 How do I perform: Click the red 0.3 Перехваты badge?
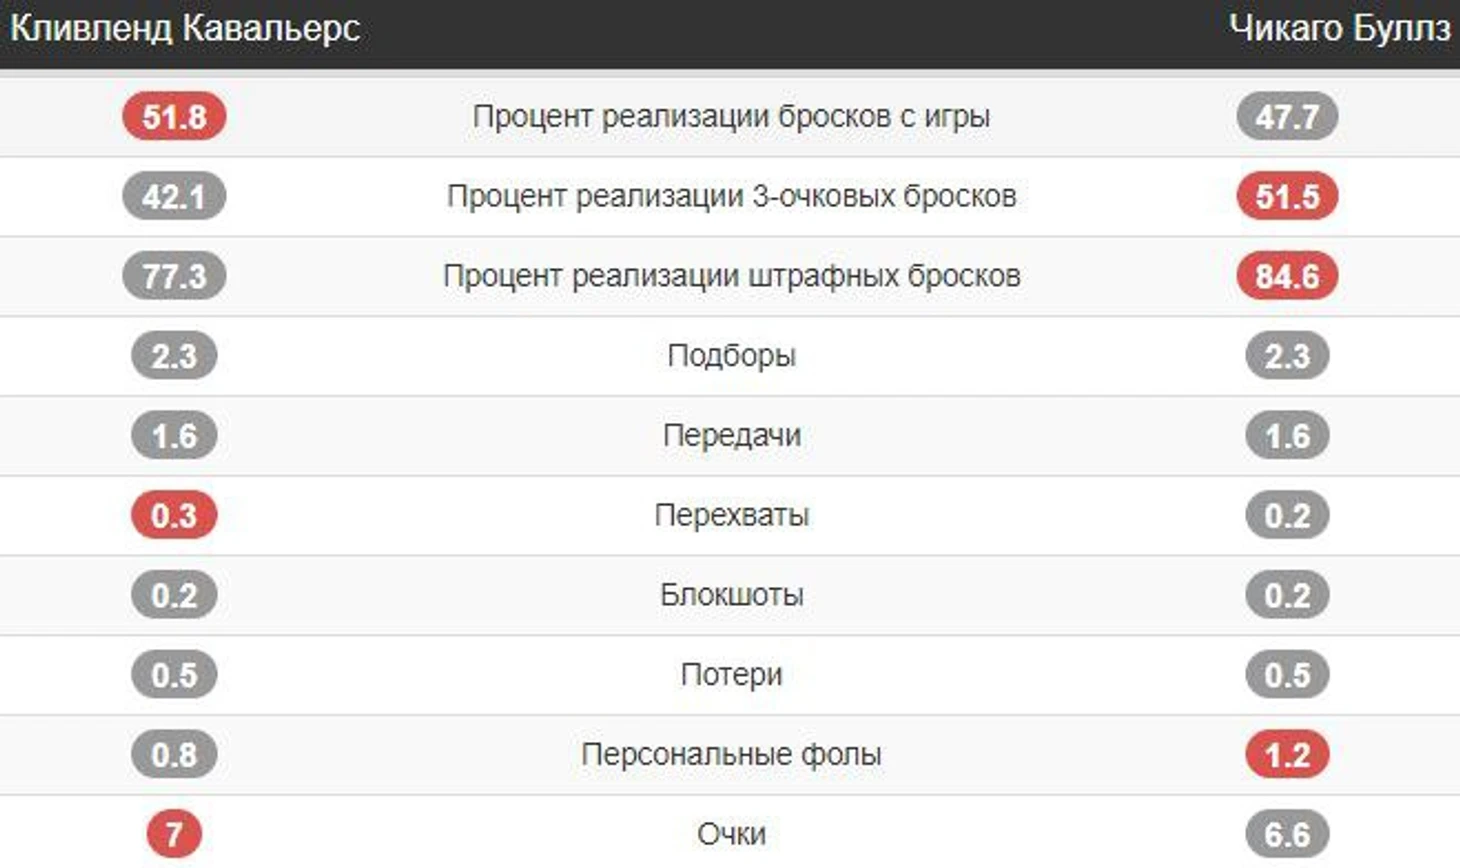coord(174,516)
